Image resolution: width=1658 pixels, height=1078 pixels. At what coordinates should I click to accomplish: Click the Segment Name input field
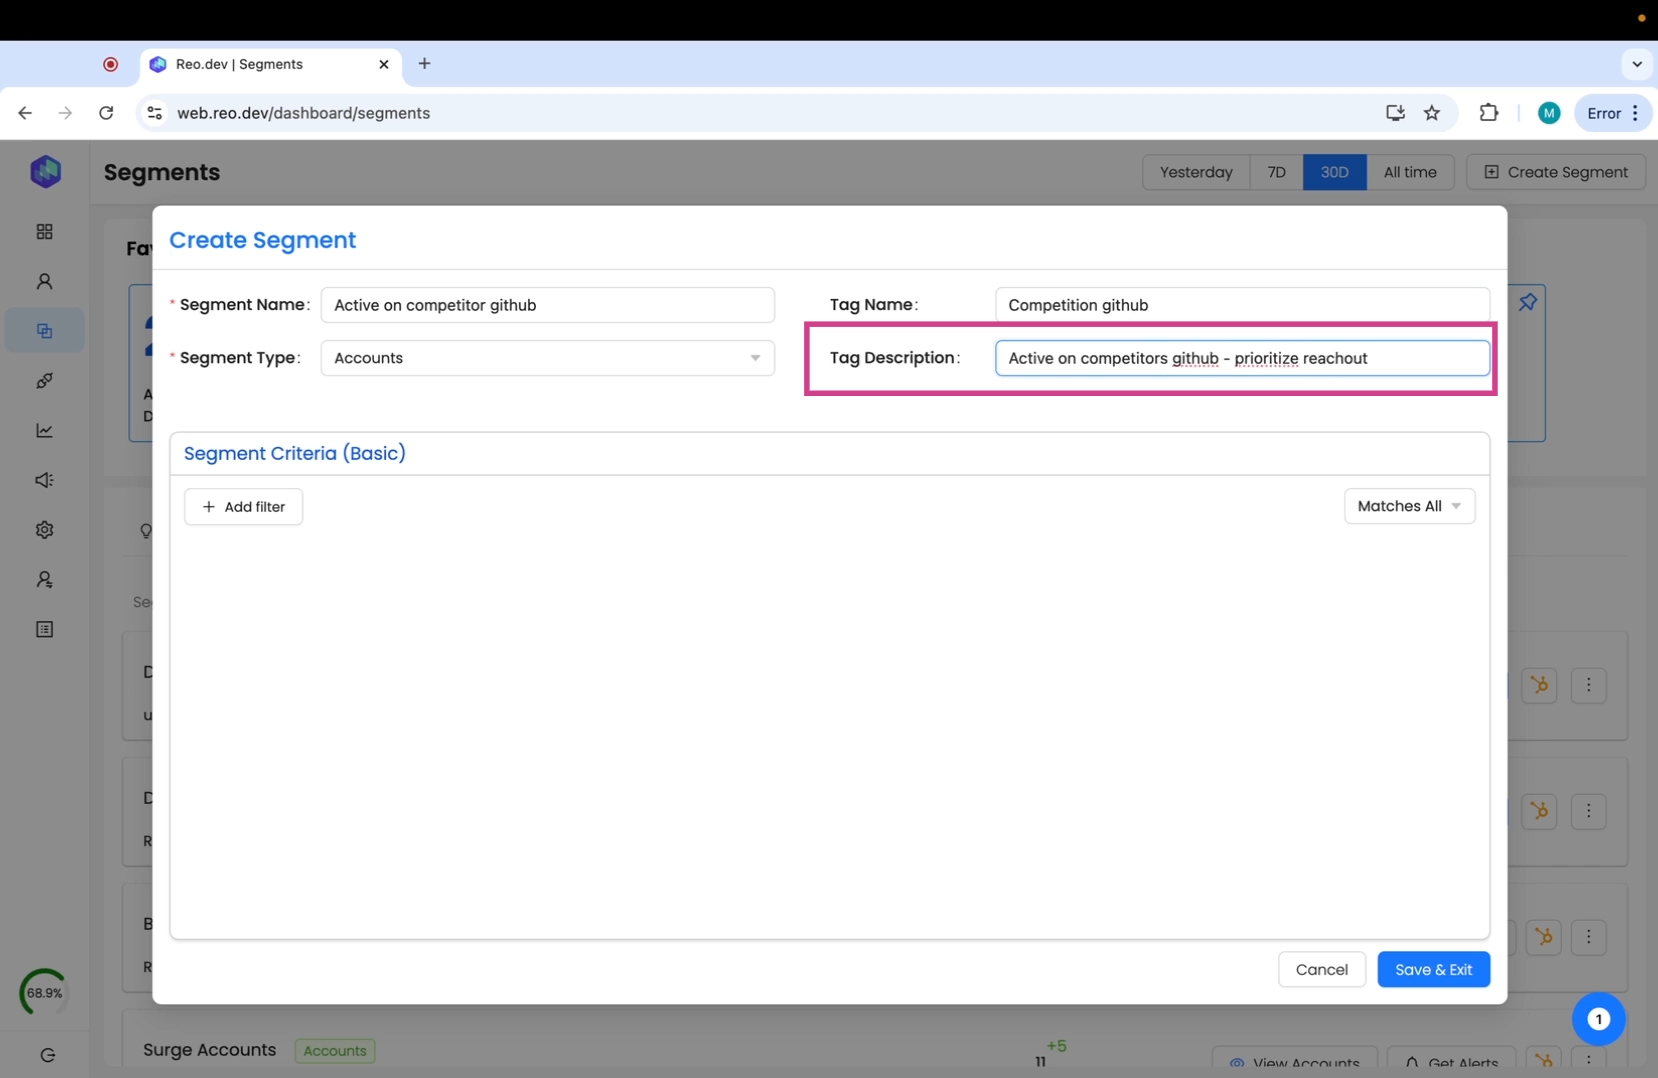547,305
